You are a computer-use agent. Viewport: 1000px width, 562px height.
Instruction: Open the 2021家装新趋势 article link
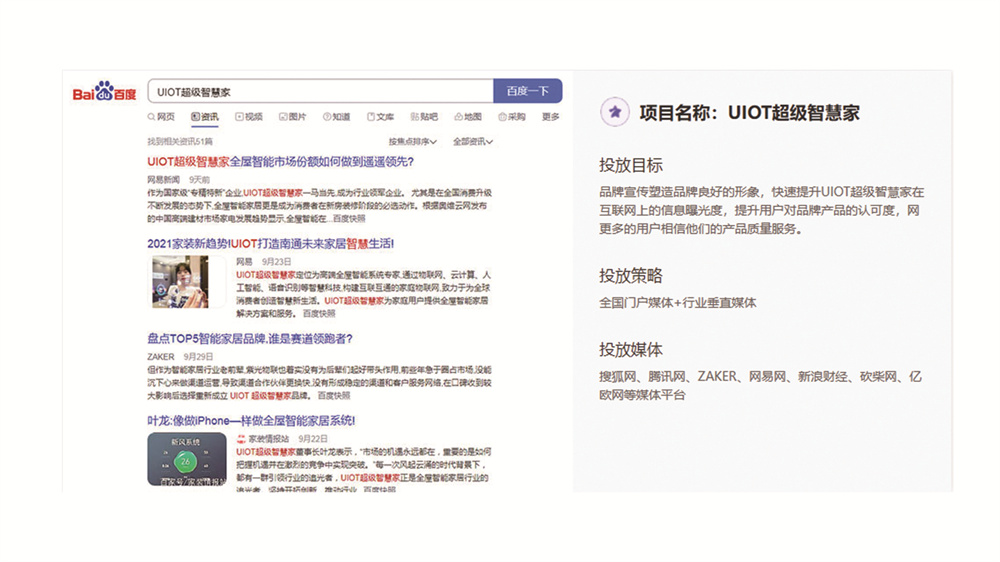point(270,243)
